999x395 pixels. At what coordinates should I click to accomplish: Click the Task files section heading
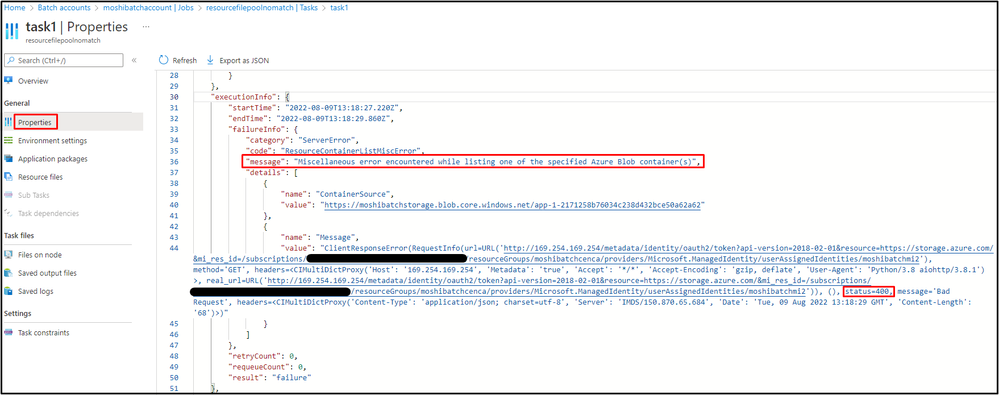pyautogui.click(x=19, y=235)
